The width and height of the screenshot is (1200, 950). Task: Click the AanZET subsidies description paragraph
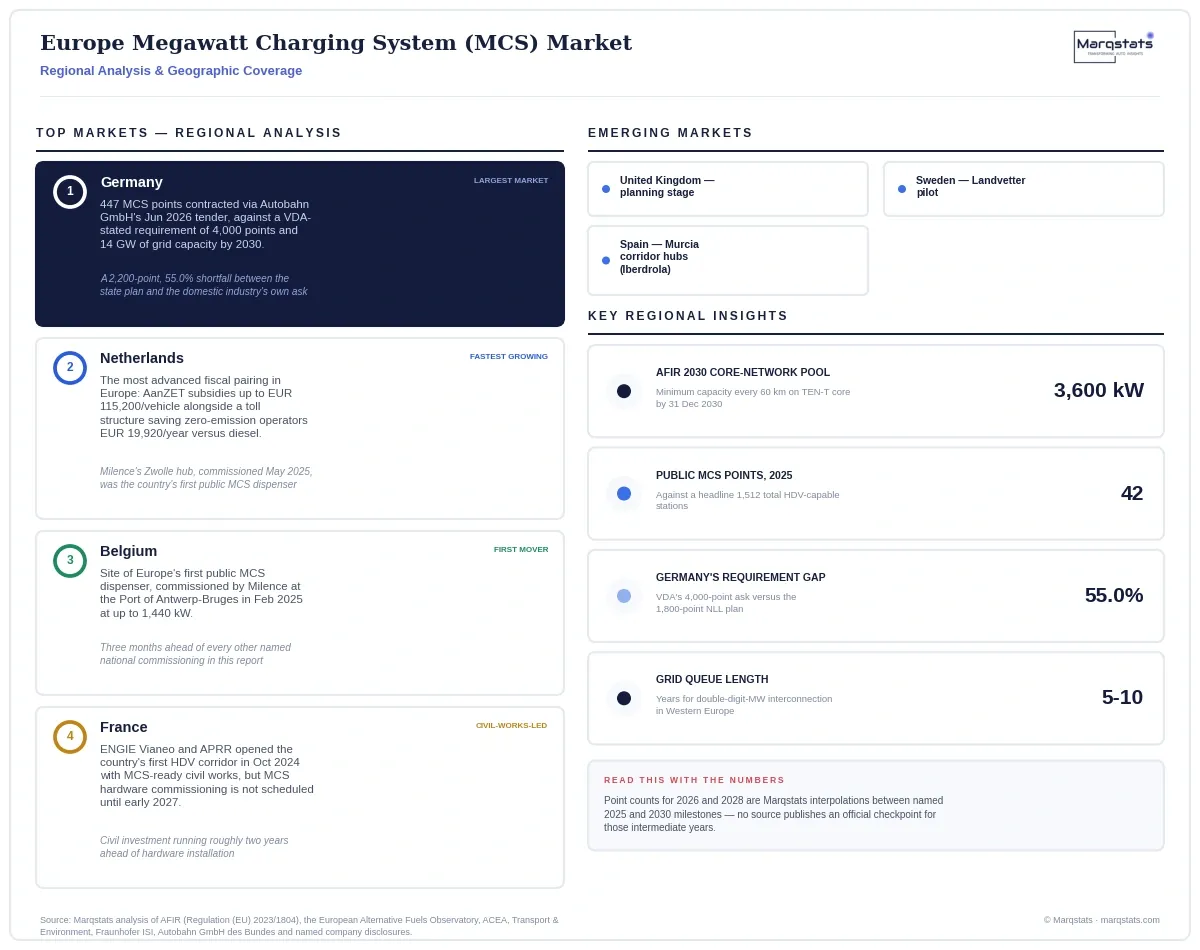[x=204, y=407]
